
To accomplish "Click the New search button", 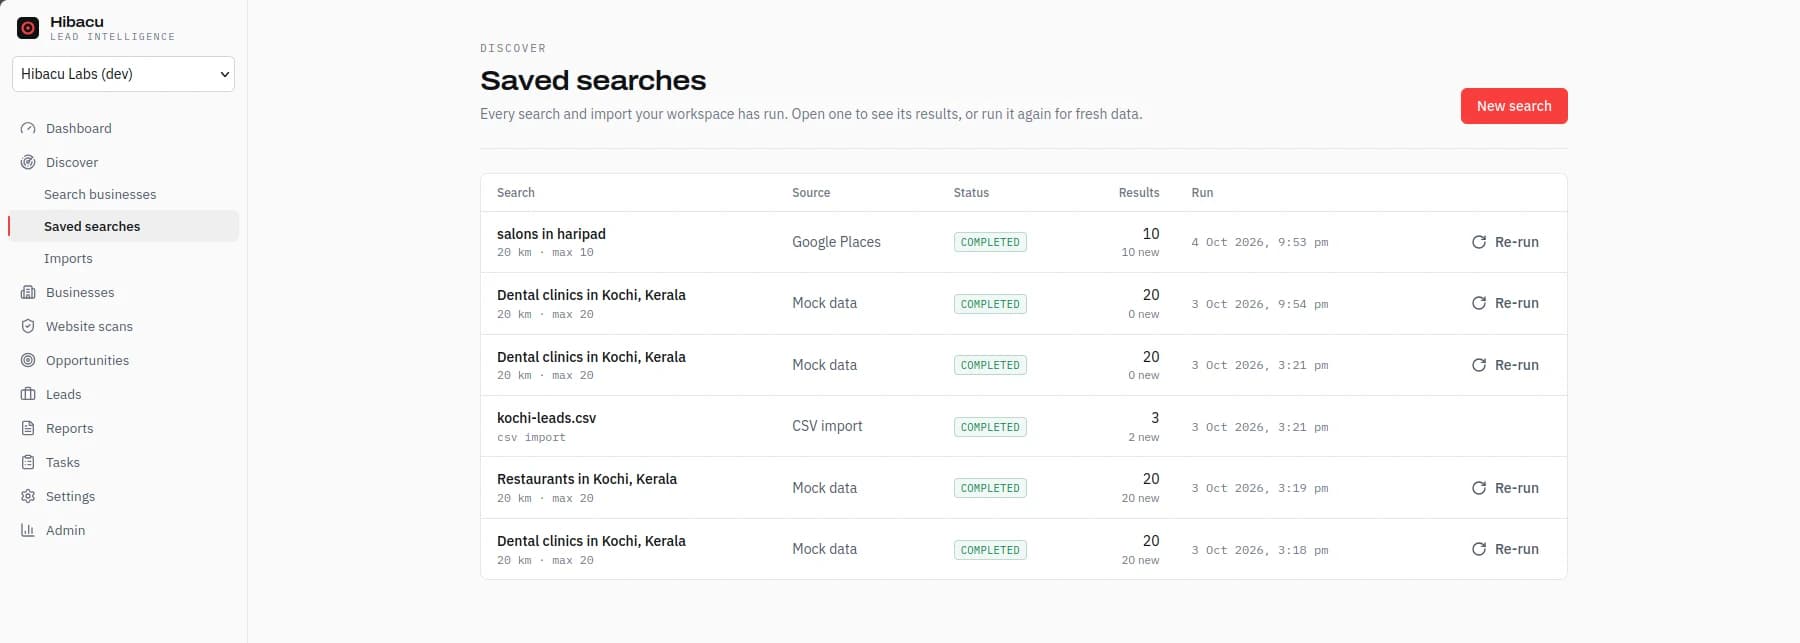I will point(1514,106).
